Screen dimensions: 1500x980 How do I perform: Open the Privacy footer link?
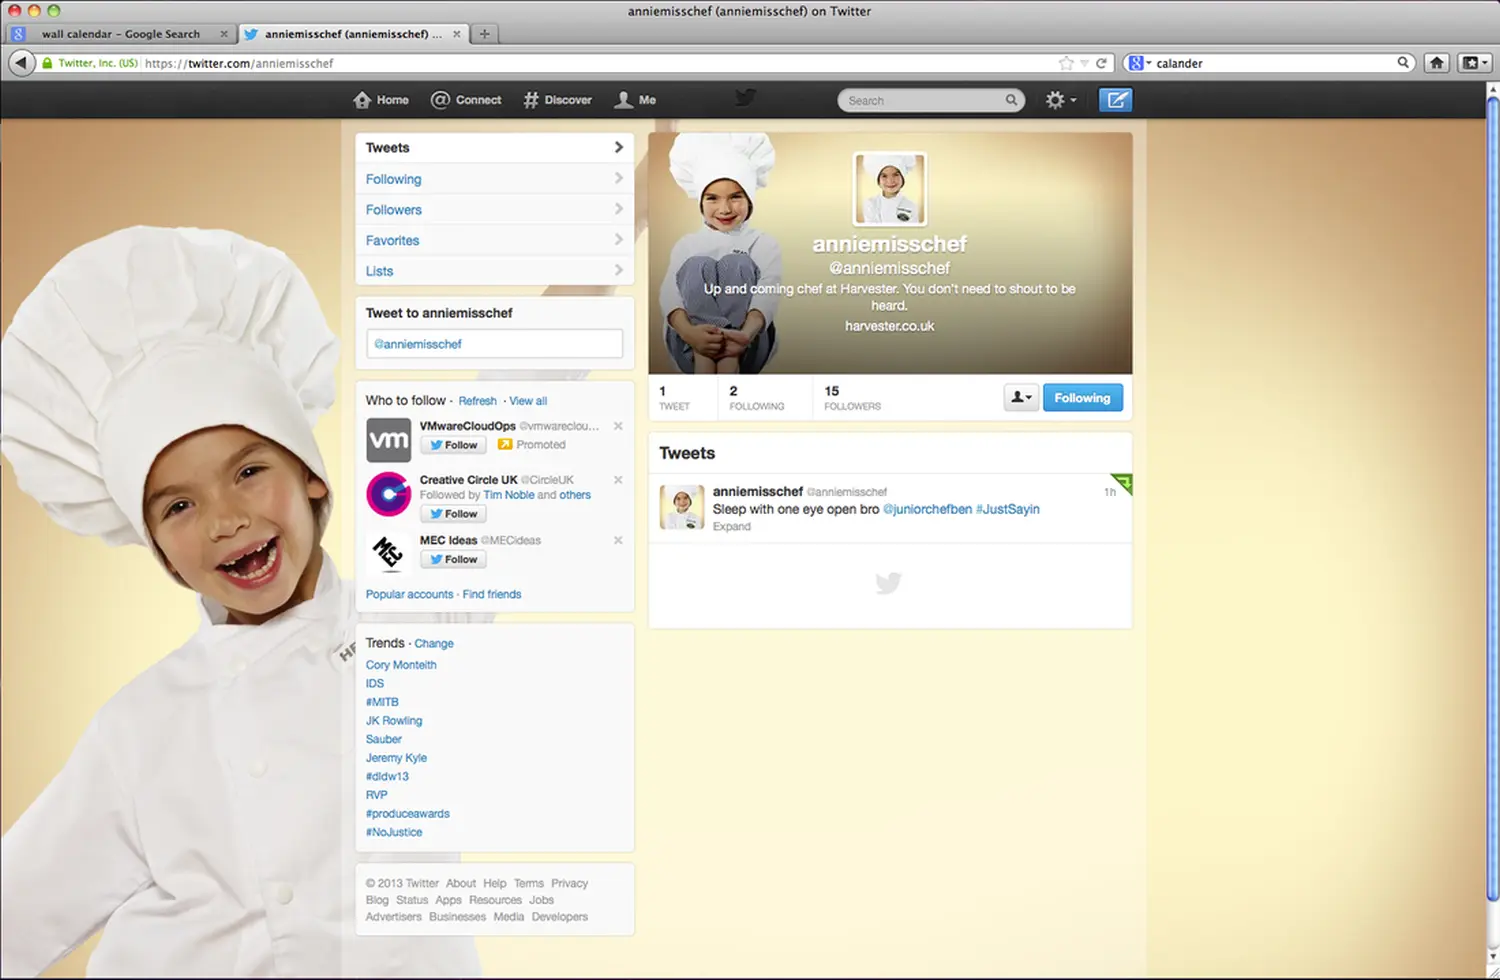(x=569, y=884)
